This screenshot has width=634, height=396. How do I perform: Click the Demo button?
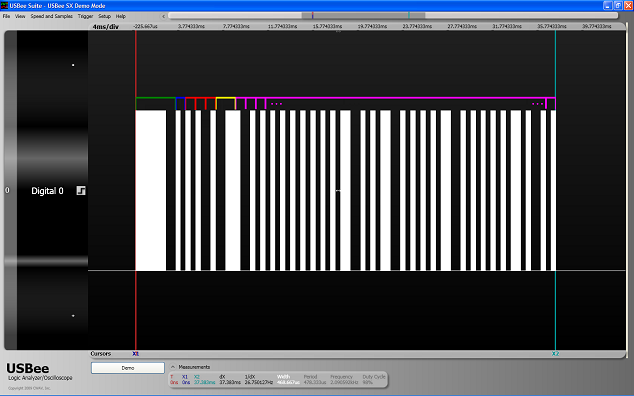coord(128,368)
